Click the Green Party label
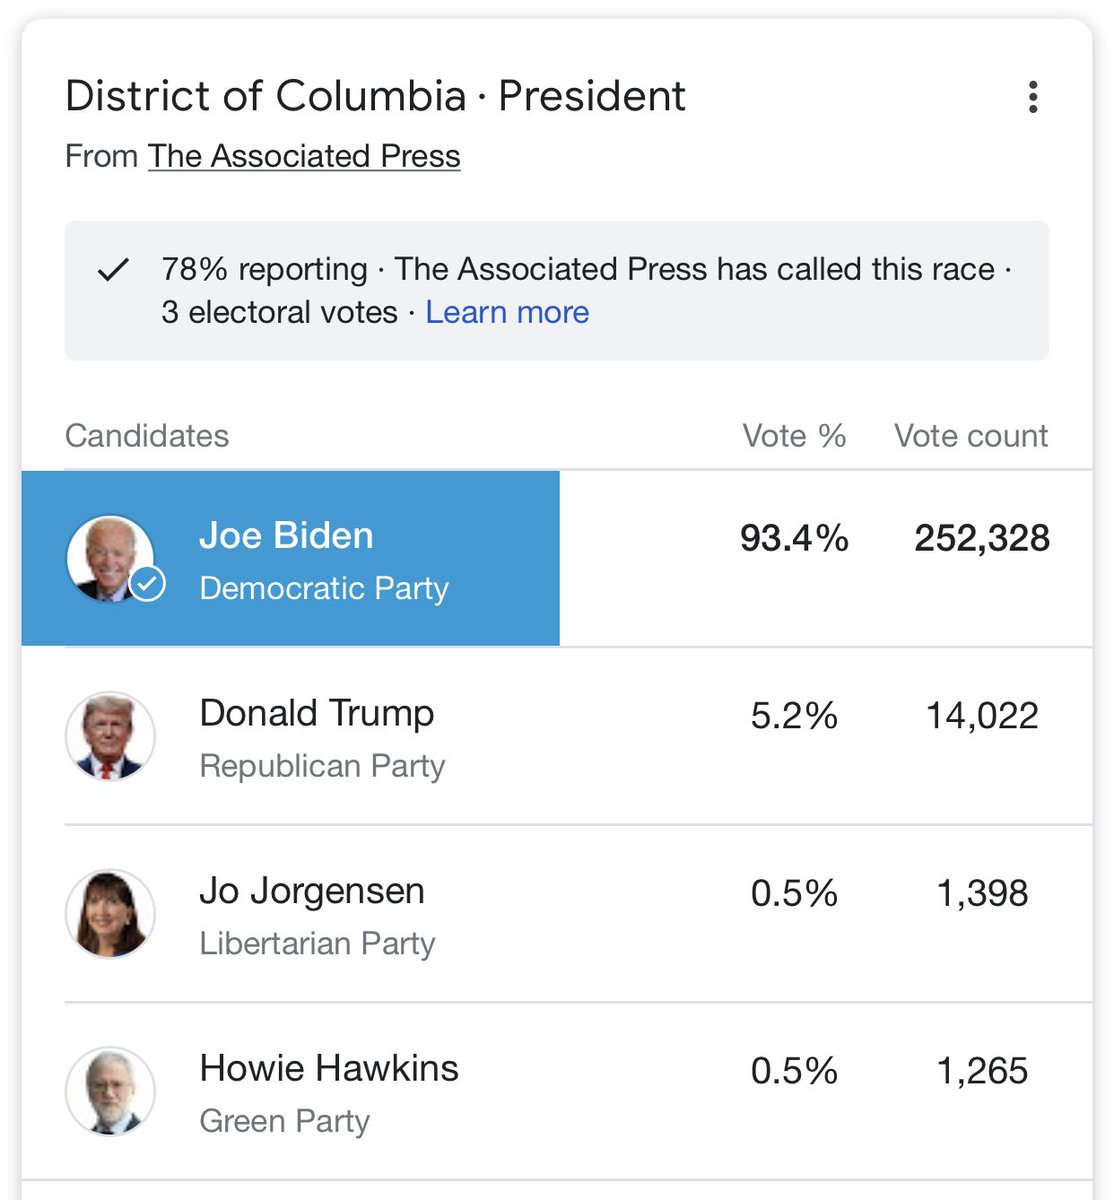This screenshot has width=1114, height=1200. coord(285,1122)
